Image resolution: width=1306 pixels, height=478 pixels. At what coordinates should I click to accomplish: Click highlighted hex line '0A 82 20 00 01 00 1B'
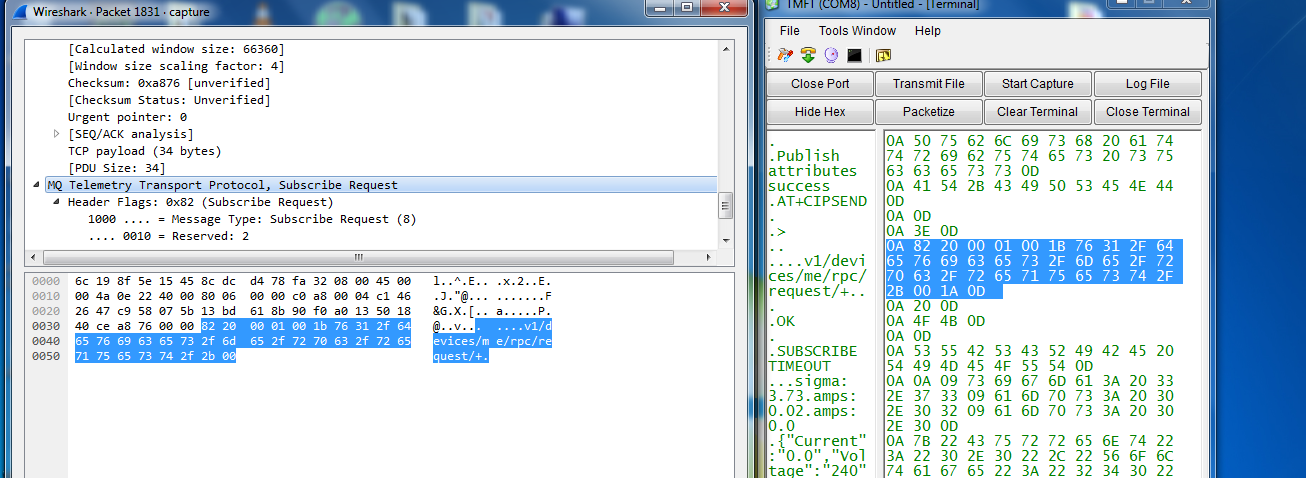[1033, 246]
